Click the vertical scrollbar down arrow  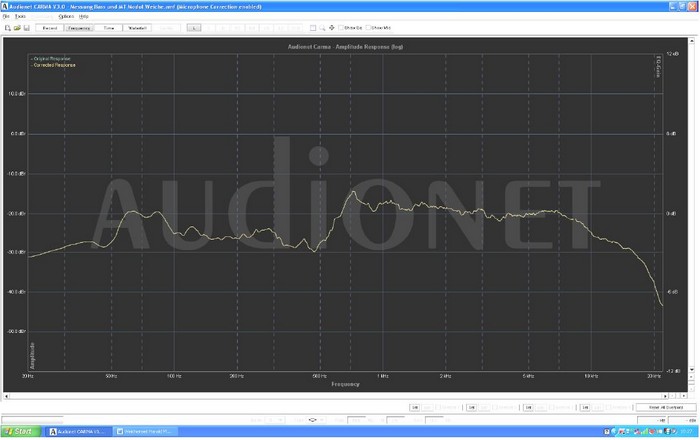[692, 370]
